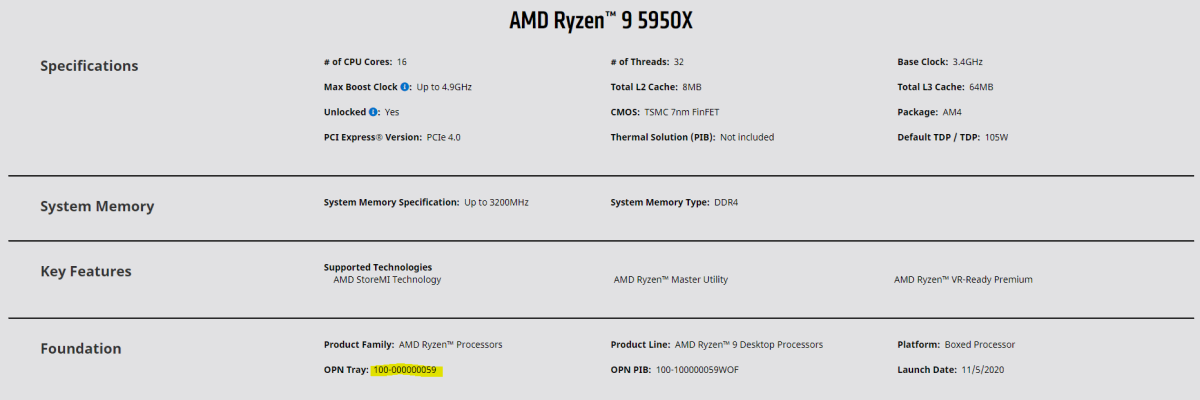
Task: Click AMD Ryzen VR-Ready Premium entry
Action: click(963, 280)
